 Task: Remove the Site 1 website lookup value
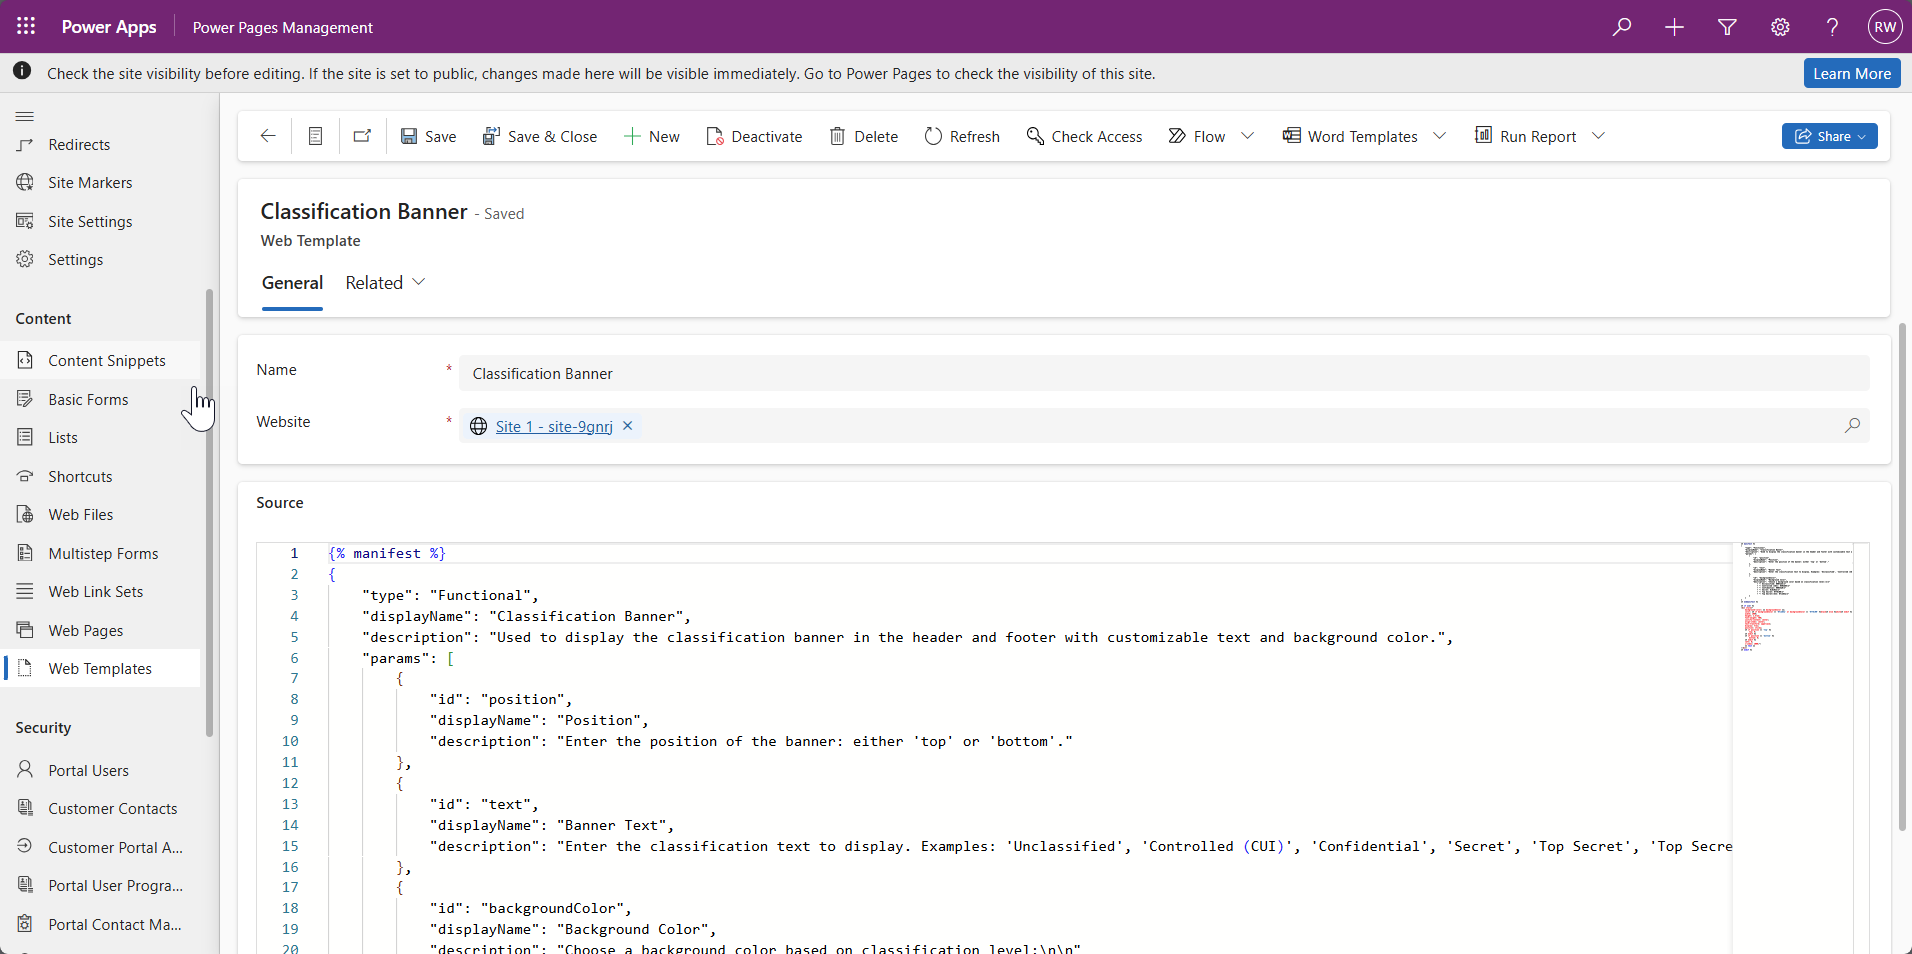[628, 426]
